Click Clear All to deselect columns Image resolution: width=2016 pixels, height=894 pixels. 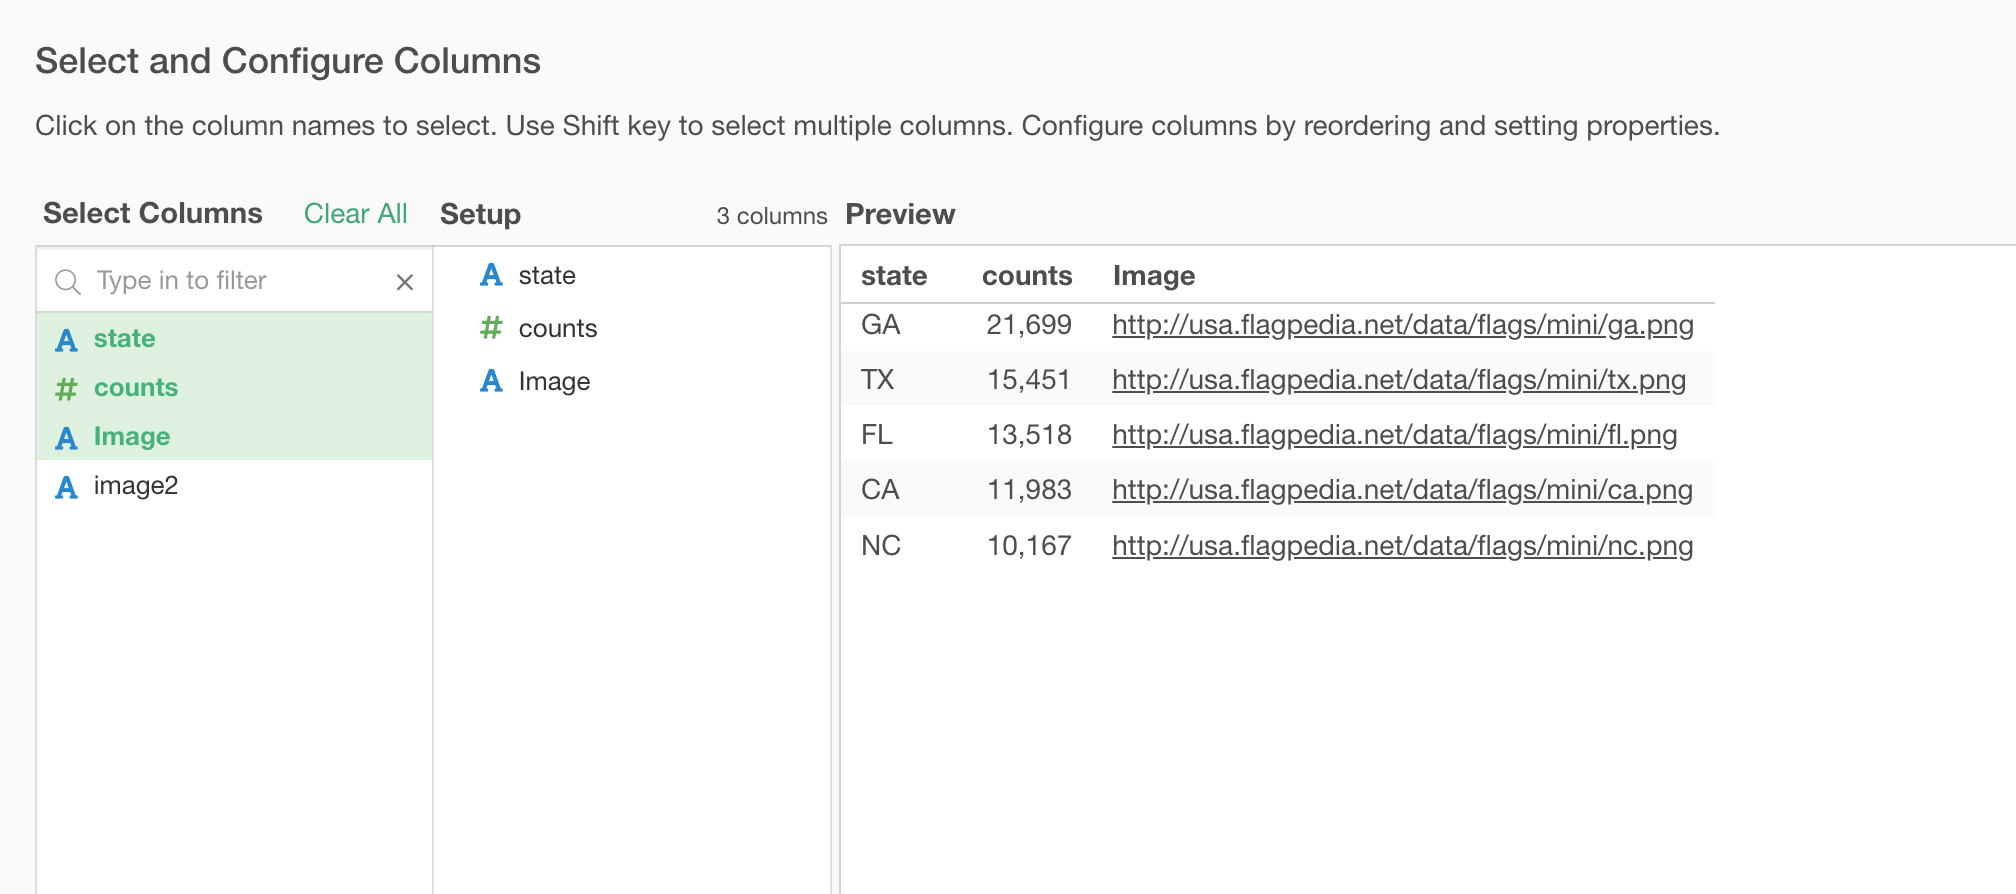pyautogui.click(x=355, y=214)
